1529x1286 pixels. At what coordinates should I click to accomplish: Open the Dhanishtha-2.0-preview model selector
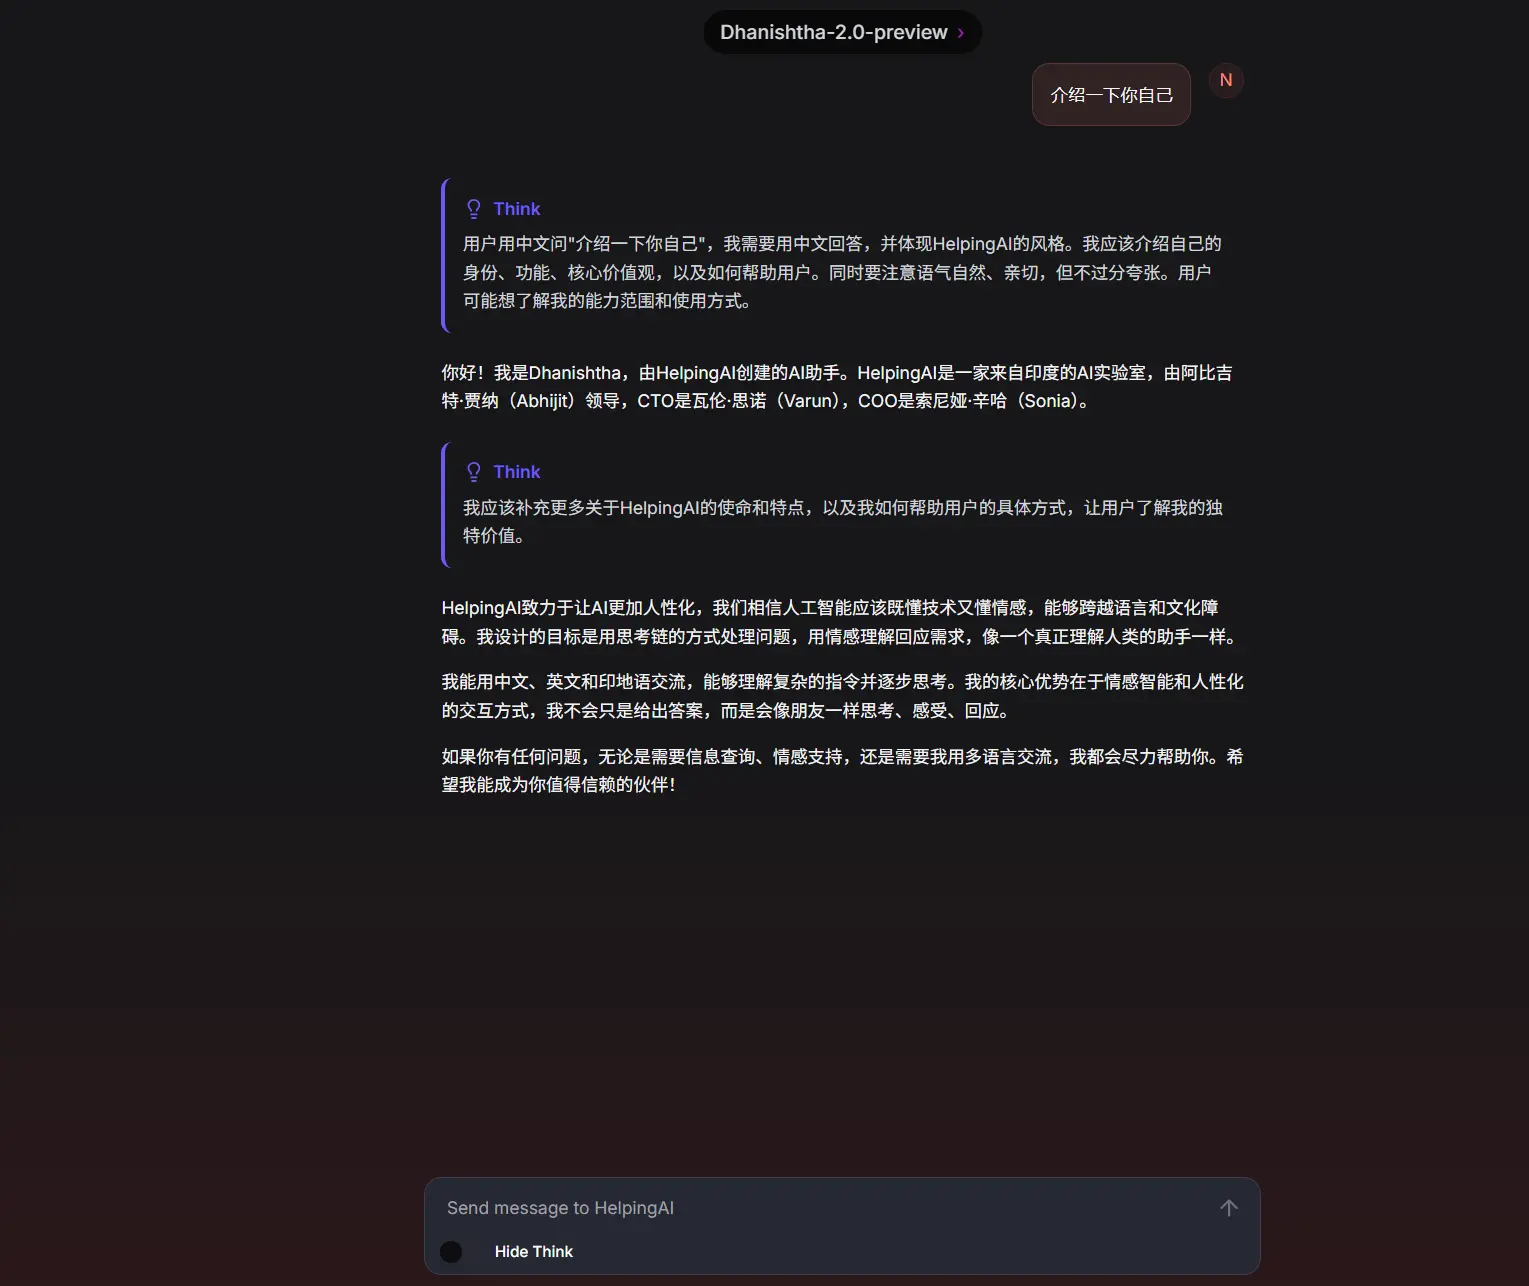coord(832,32)
